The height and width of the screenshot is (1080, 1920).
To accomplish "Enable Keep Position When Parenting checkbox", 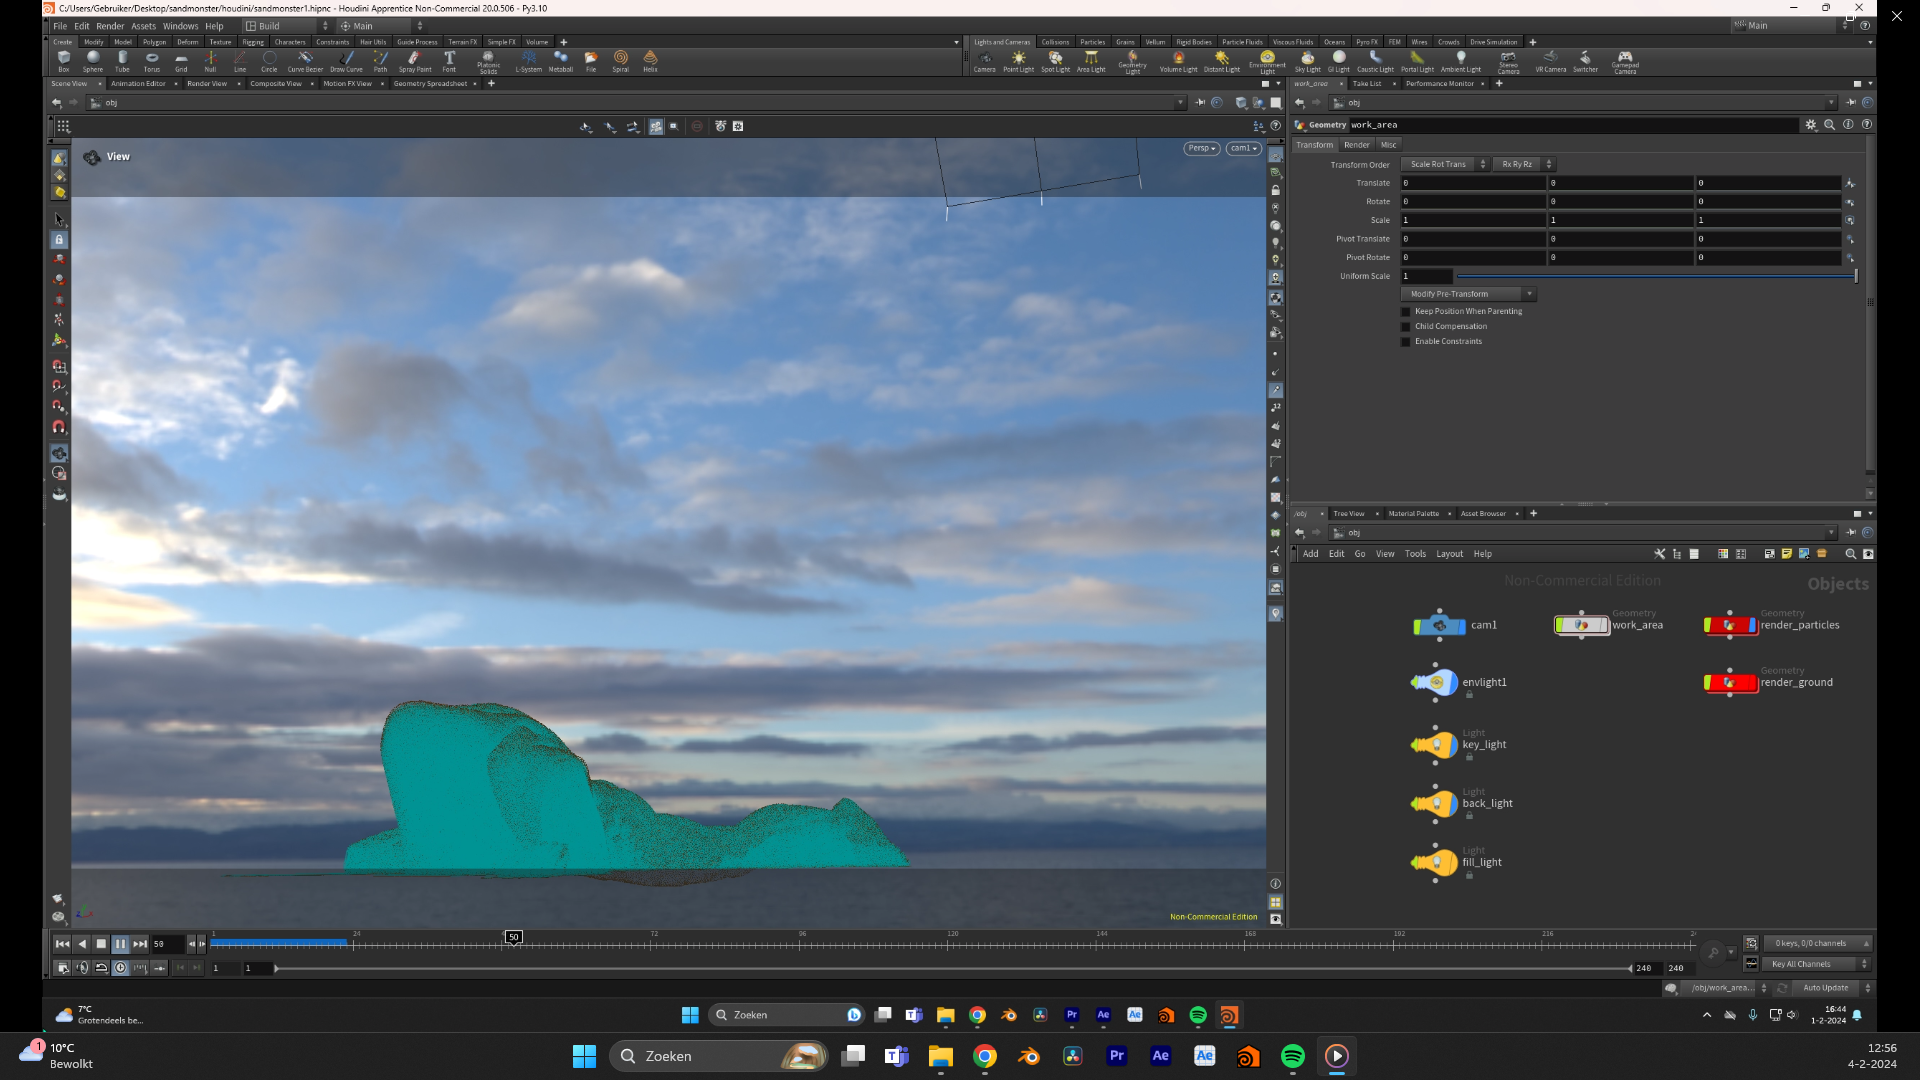I will 1406,312.
